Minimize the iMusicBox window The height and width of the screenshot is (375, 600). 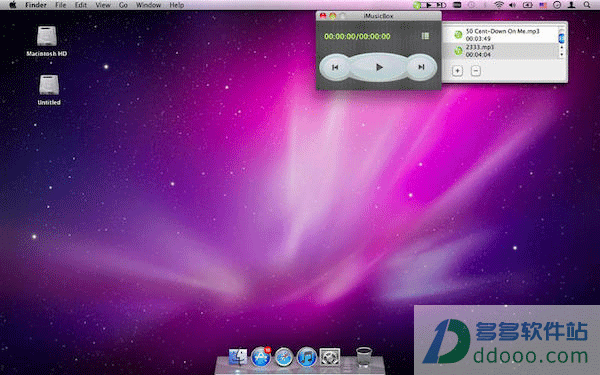(x=333, y=16)
